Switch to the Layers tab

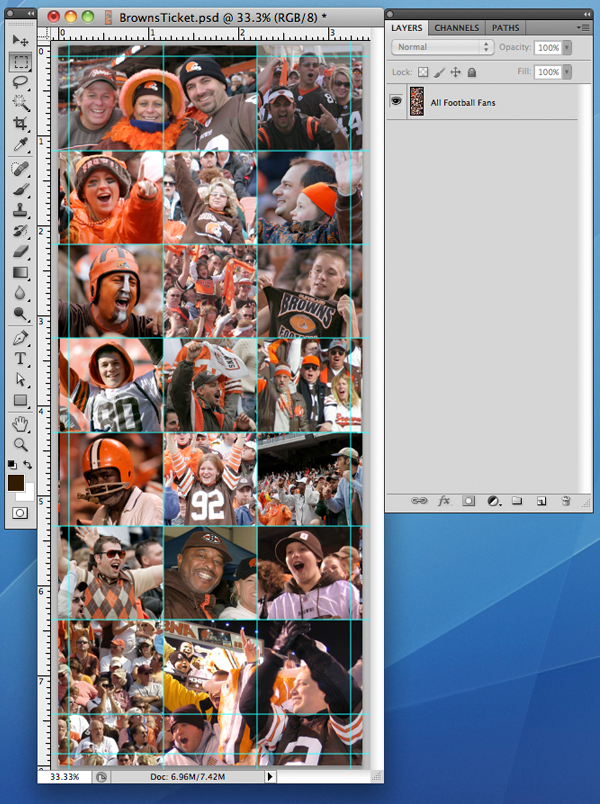tap(407, 28)
